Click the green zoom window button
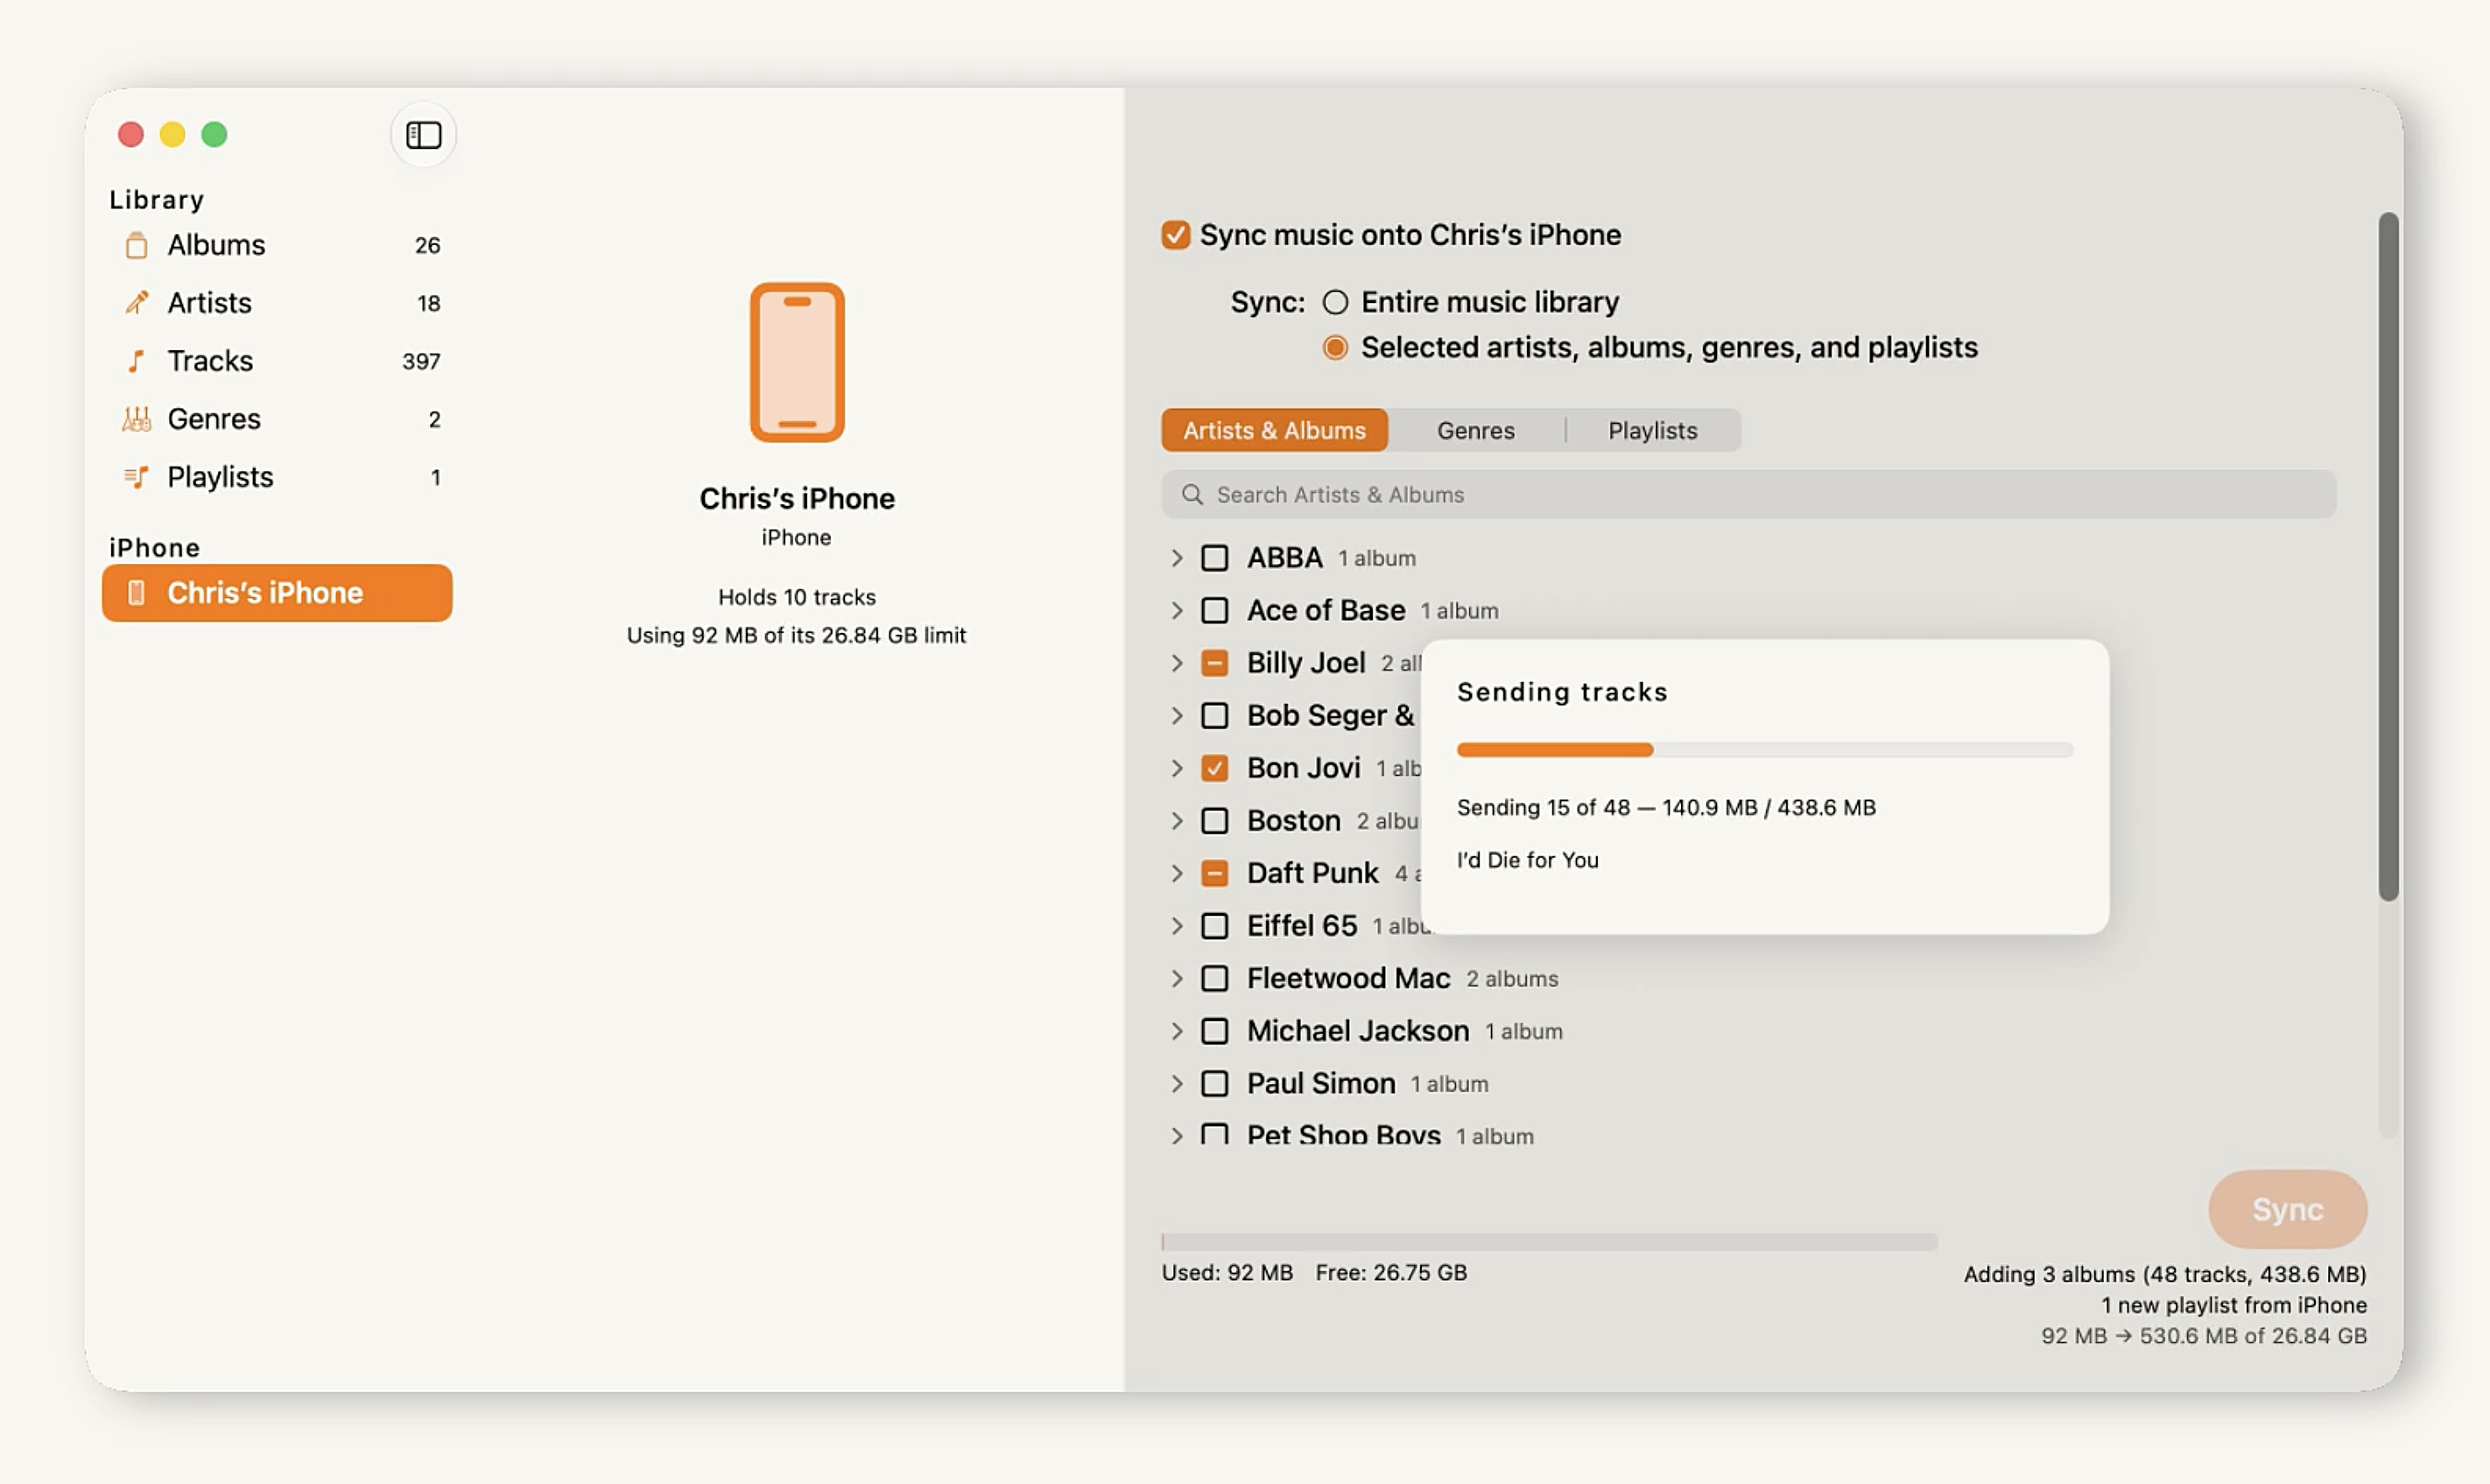The height and width of the screenshot is (1484, 2490). tap(215, 134)
